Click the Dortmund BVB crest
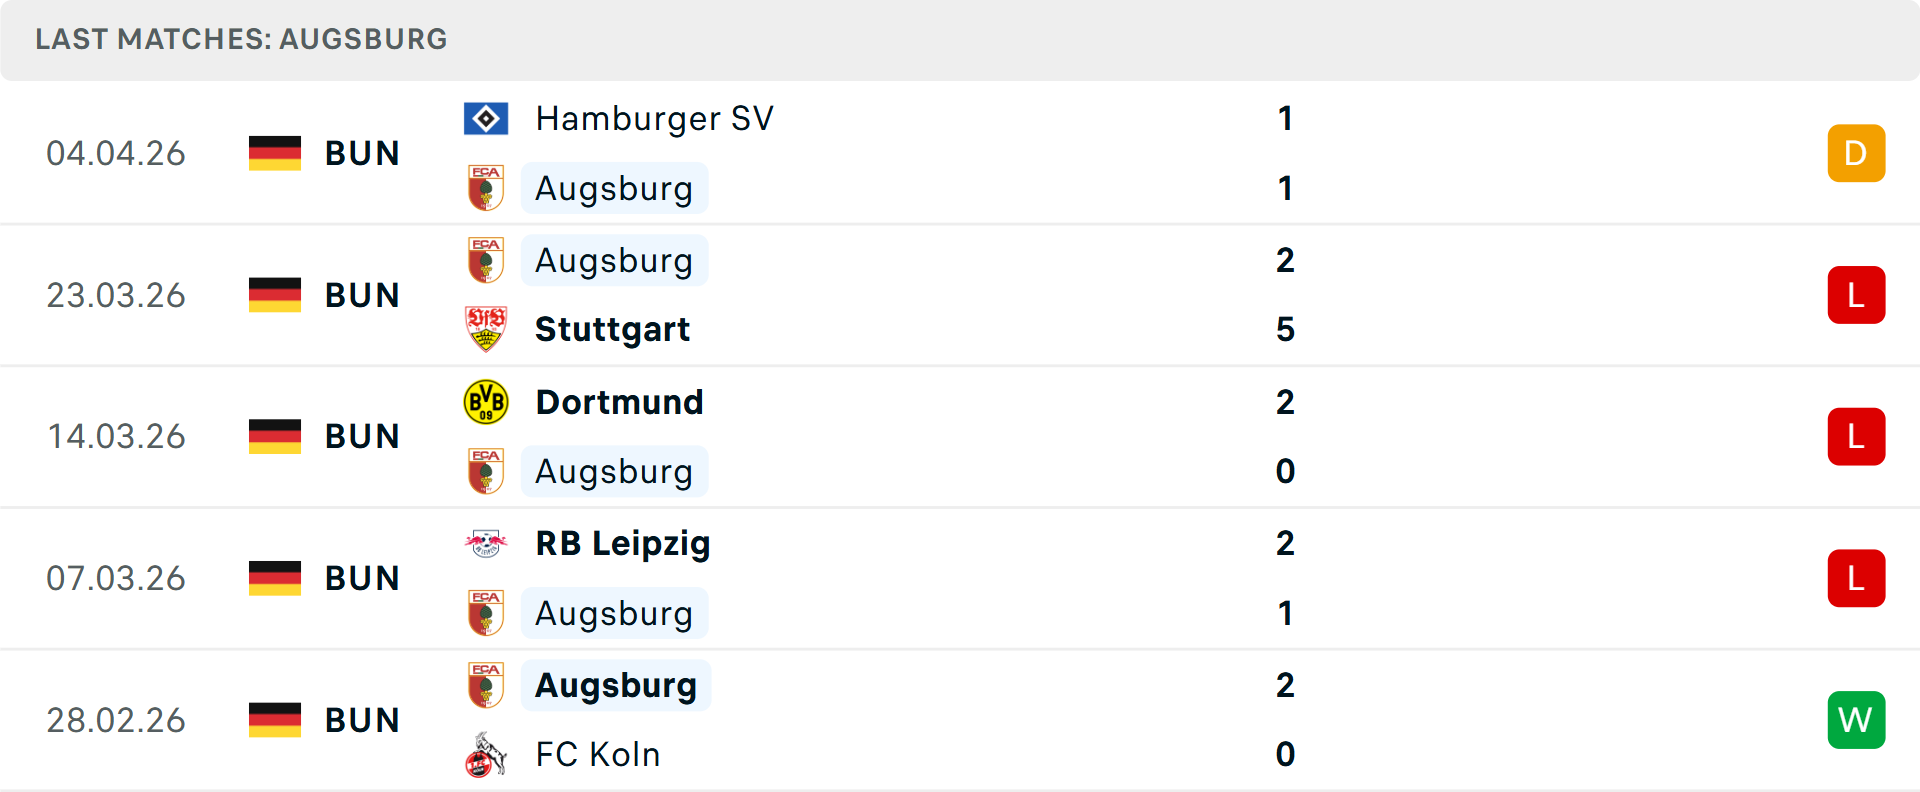This screenshot has height=792, width=1920. (x=486, y=401)
